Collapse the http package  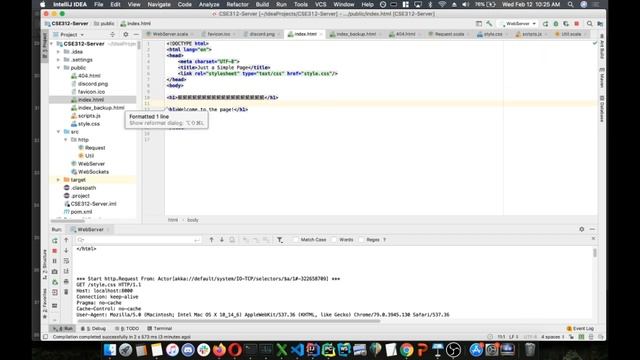[x=66, y=140]
